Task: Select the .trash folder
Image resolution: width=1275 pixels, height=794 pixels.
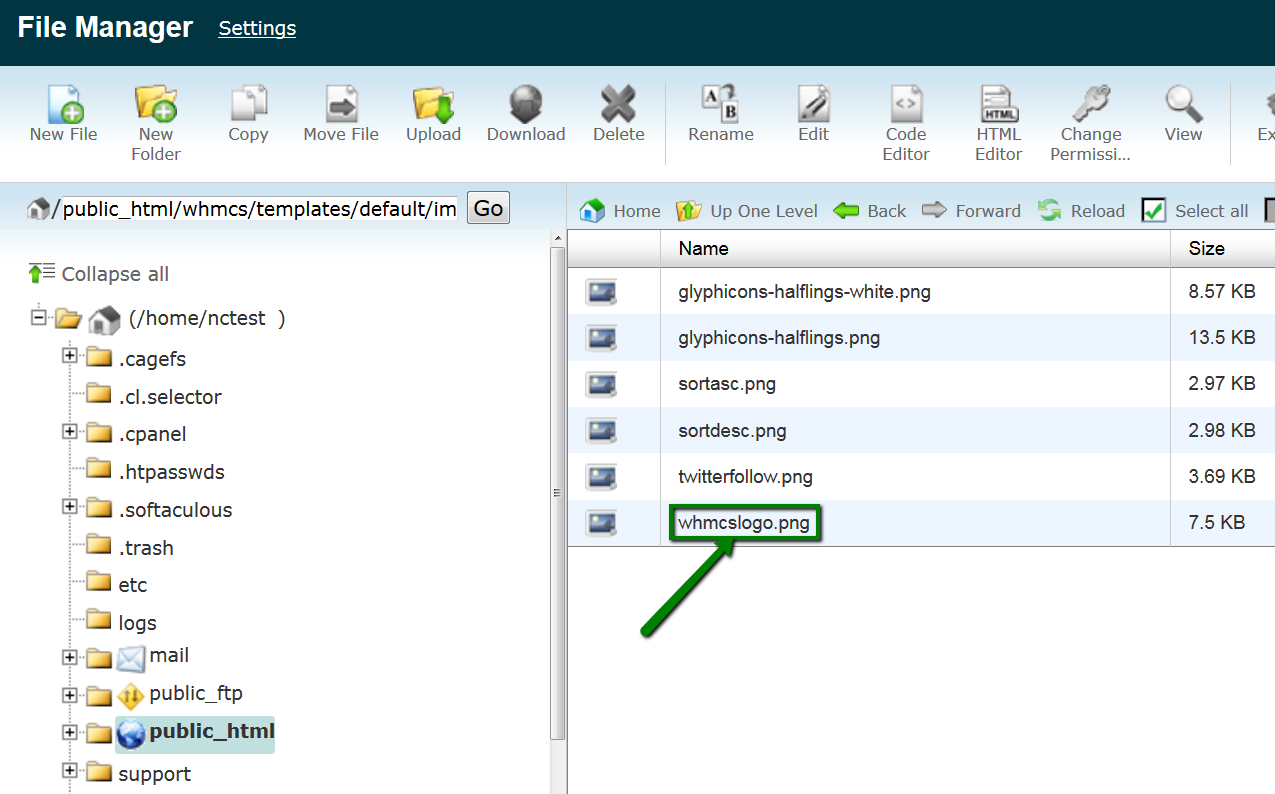Action: [146, 548]
